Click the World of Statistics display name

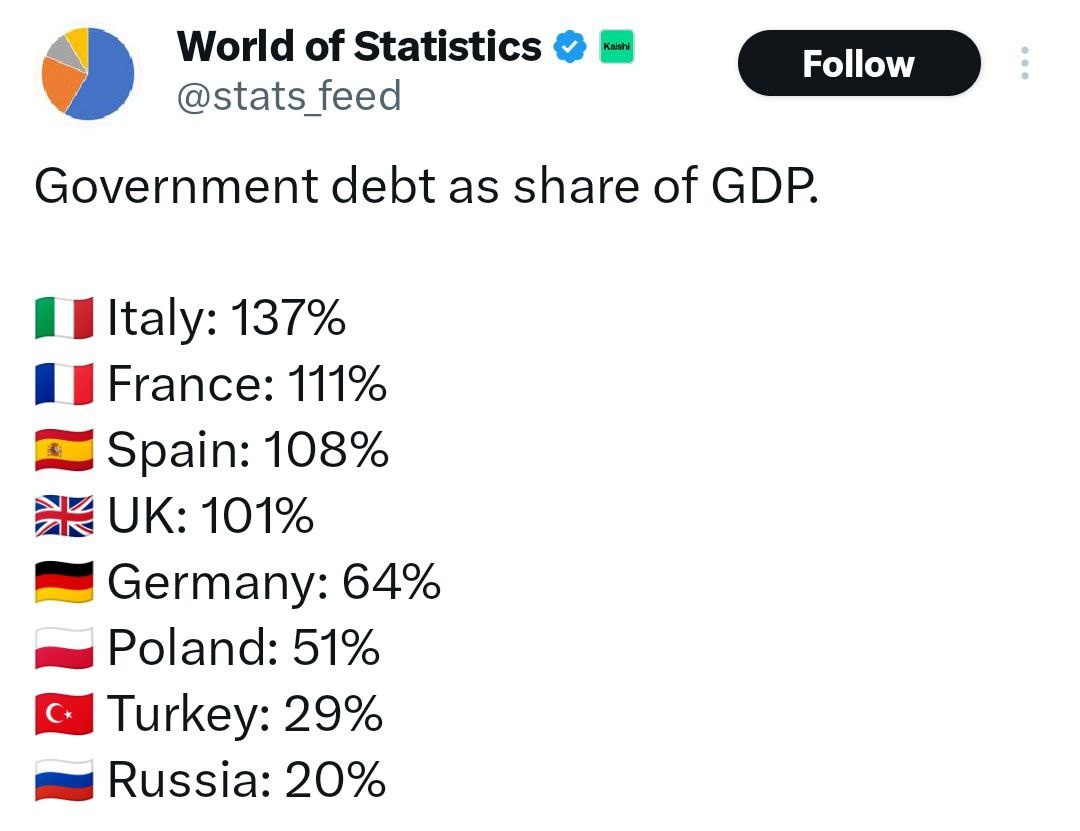(359, 46)
